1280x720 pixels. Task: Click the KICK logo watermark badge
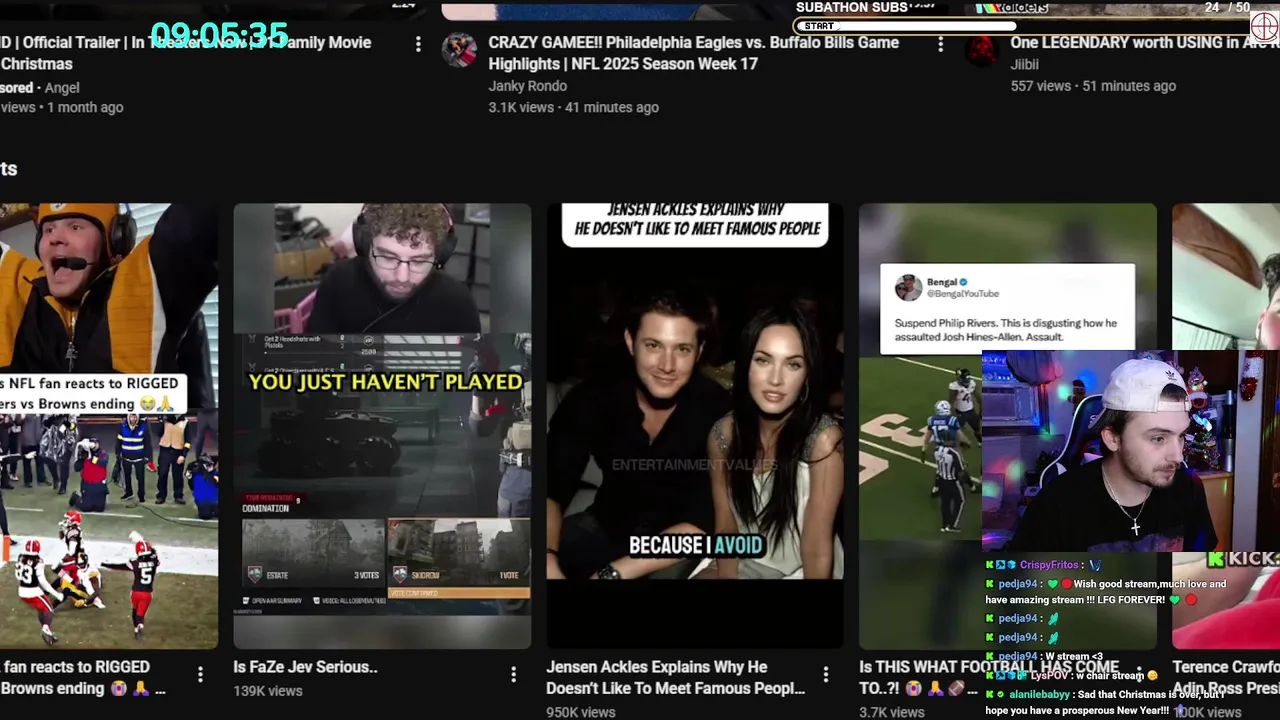1243,559
